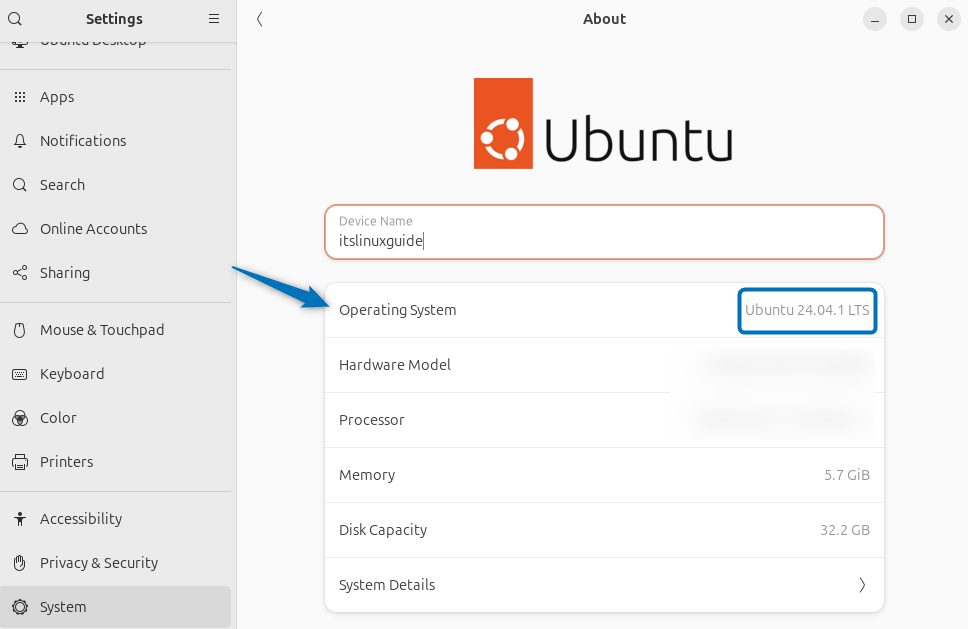
Task: Click the Ubuntu logo image
Action: (x=604, y=123)
